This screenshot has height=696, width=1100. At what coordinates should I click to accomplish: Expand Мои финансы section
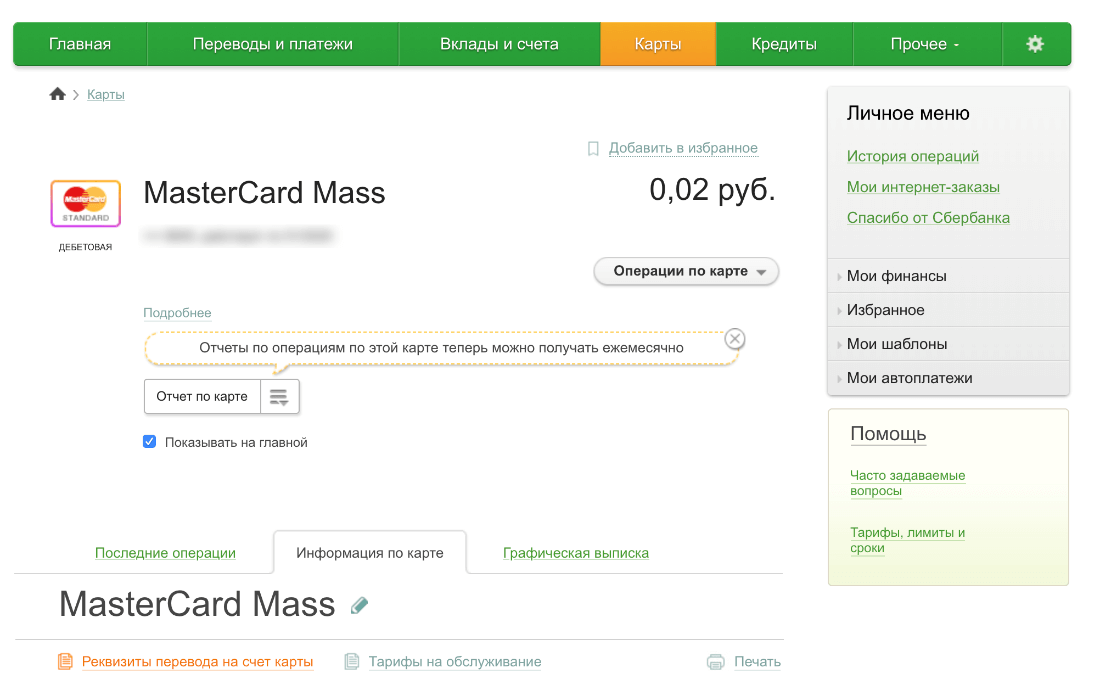point(948,276)
